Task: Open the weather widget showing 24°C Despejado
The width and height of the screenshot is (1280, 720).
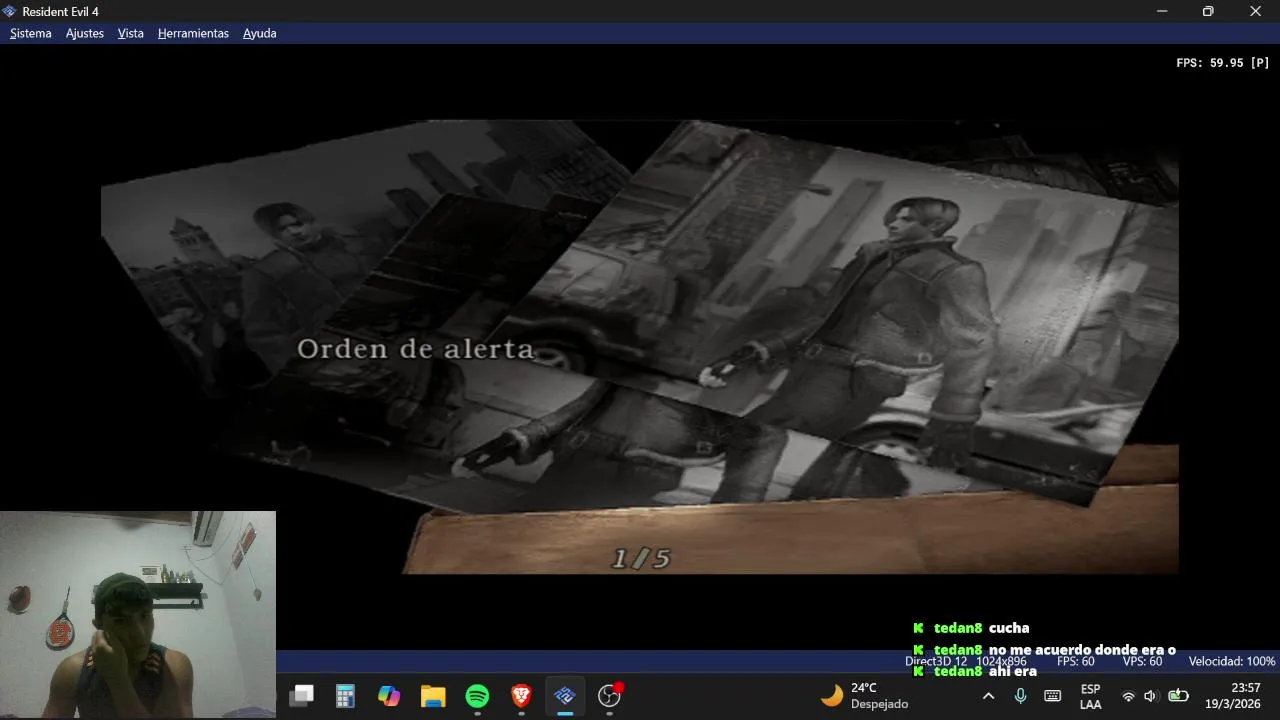Action: (866, 695)
